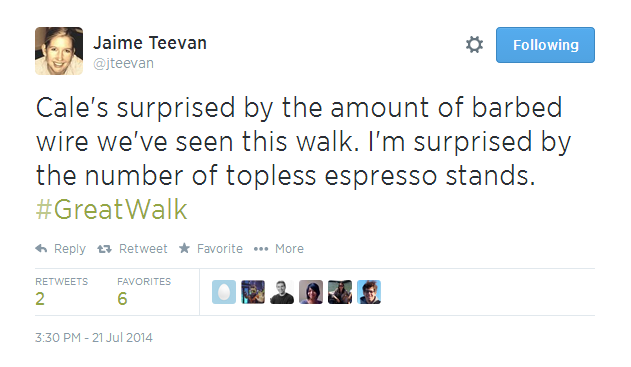The width and height of the screenshot is (631, 367).
Task: Open the #GreatWalk hashtag link
Action: (111, 209)
